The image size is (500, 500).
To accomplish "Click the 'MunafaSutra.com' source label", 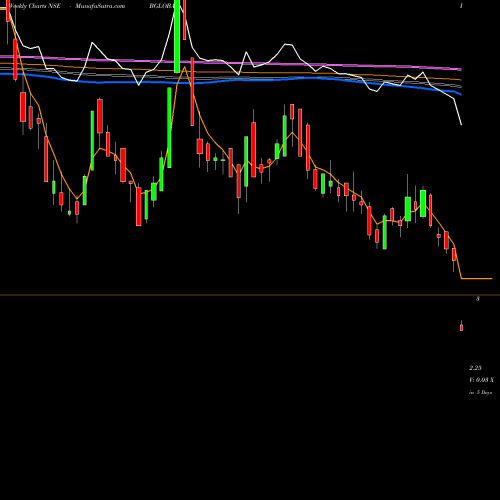I will (x=100, y=6).
